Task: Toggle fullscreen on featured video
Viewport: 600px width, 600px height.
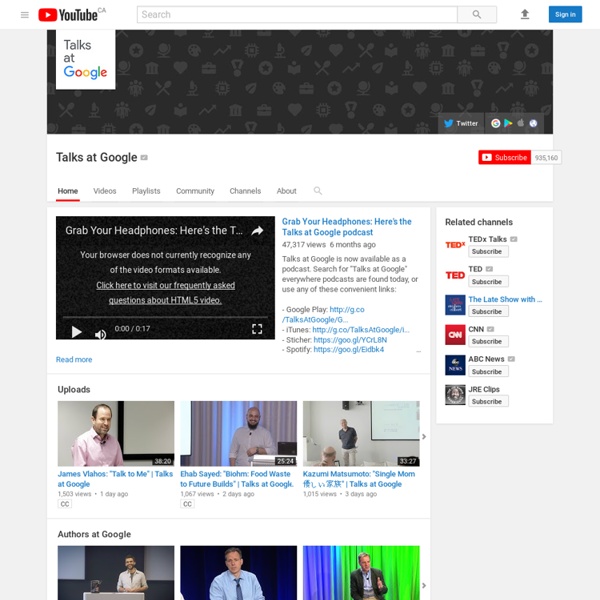Action: 257,329
